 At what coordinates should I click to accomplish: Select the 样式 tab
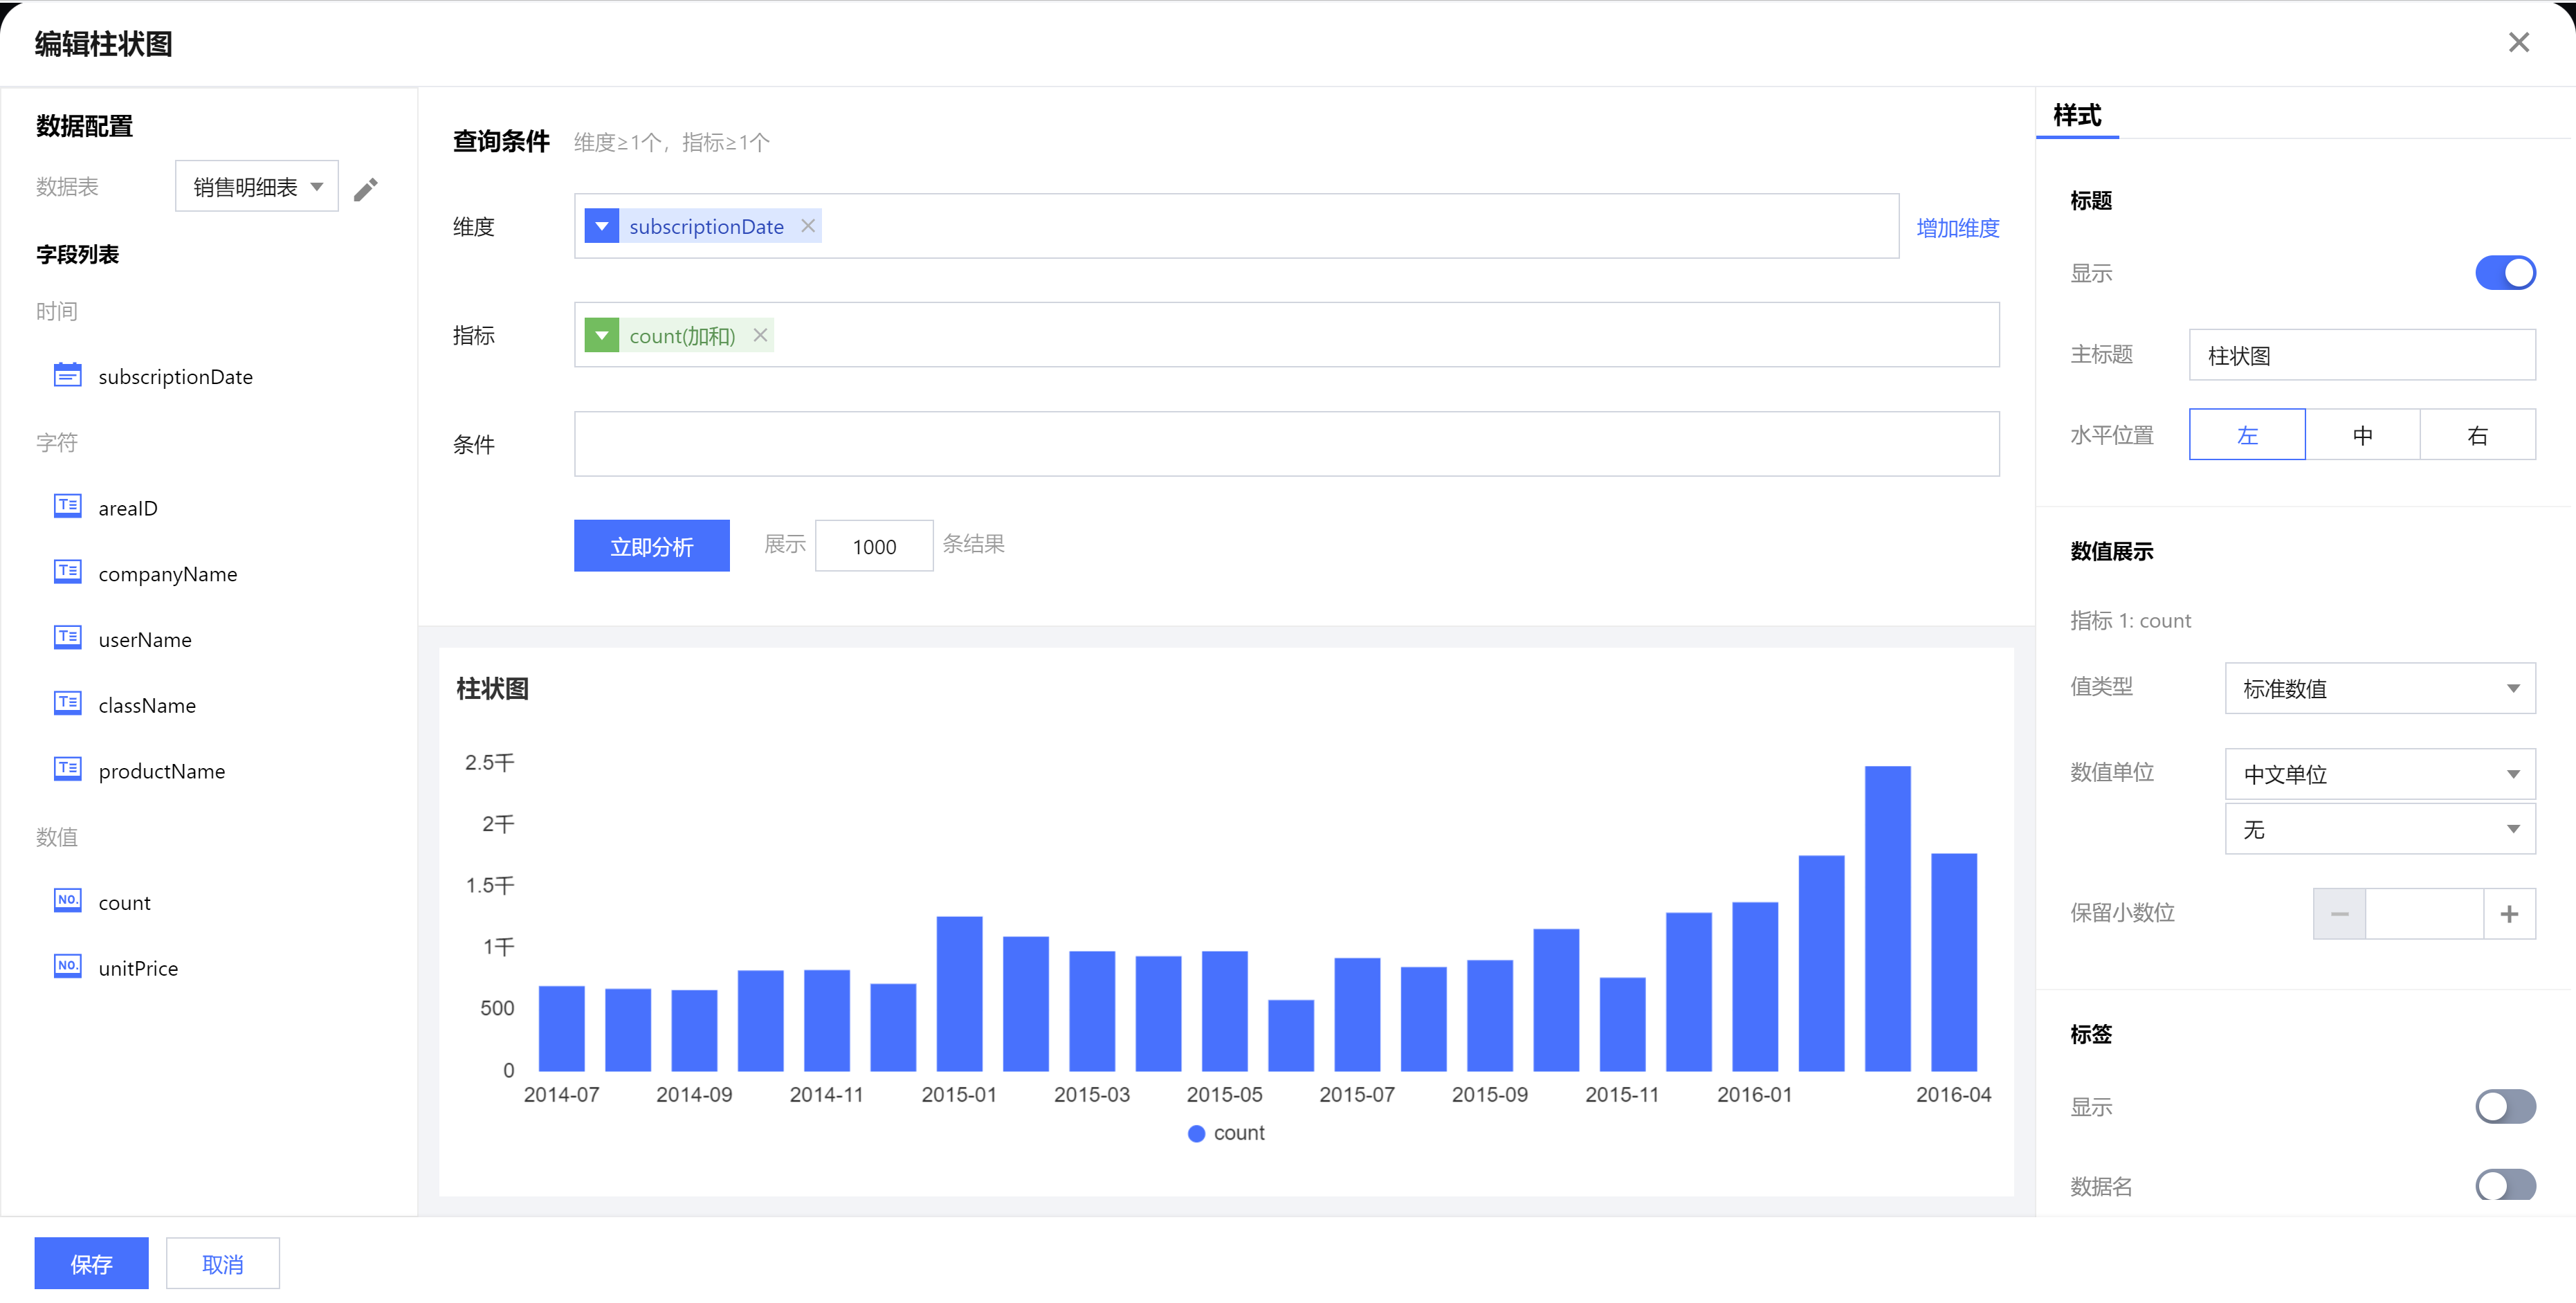point(2077,116)
